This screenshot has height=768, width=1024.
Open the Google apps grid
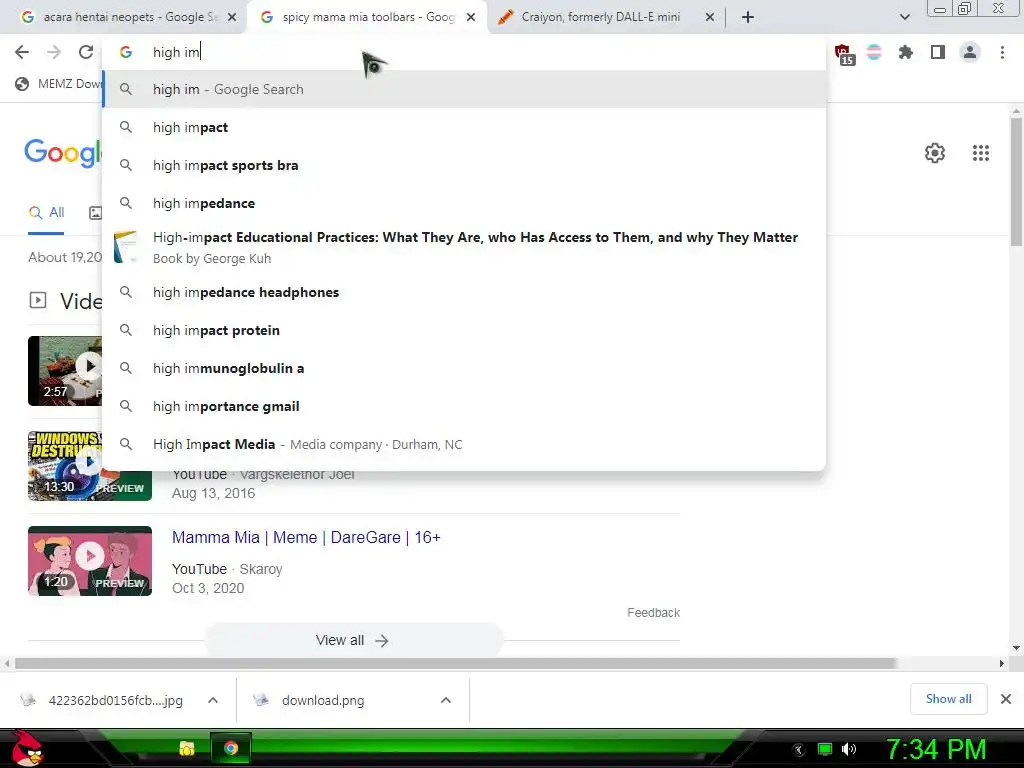tap(981, 153)
